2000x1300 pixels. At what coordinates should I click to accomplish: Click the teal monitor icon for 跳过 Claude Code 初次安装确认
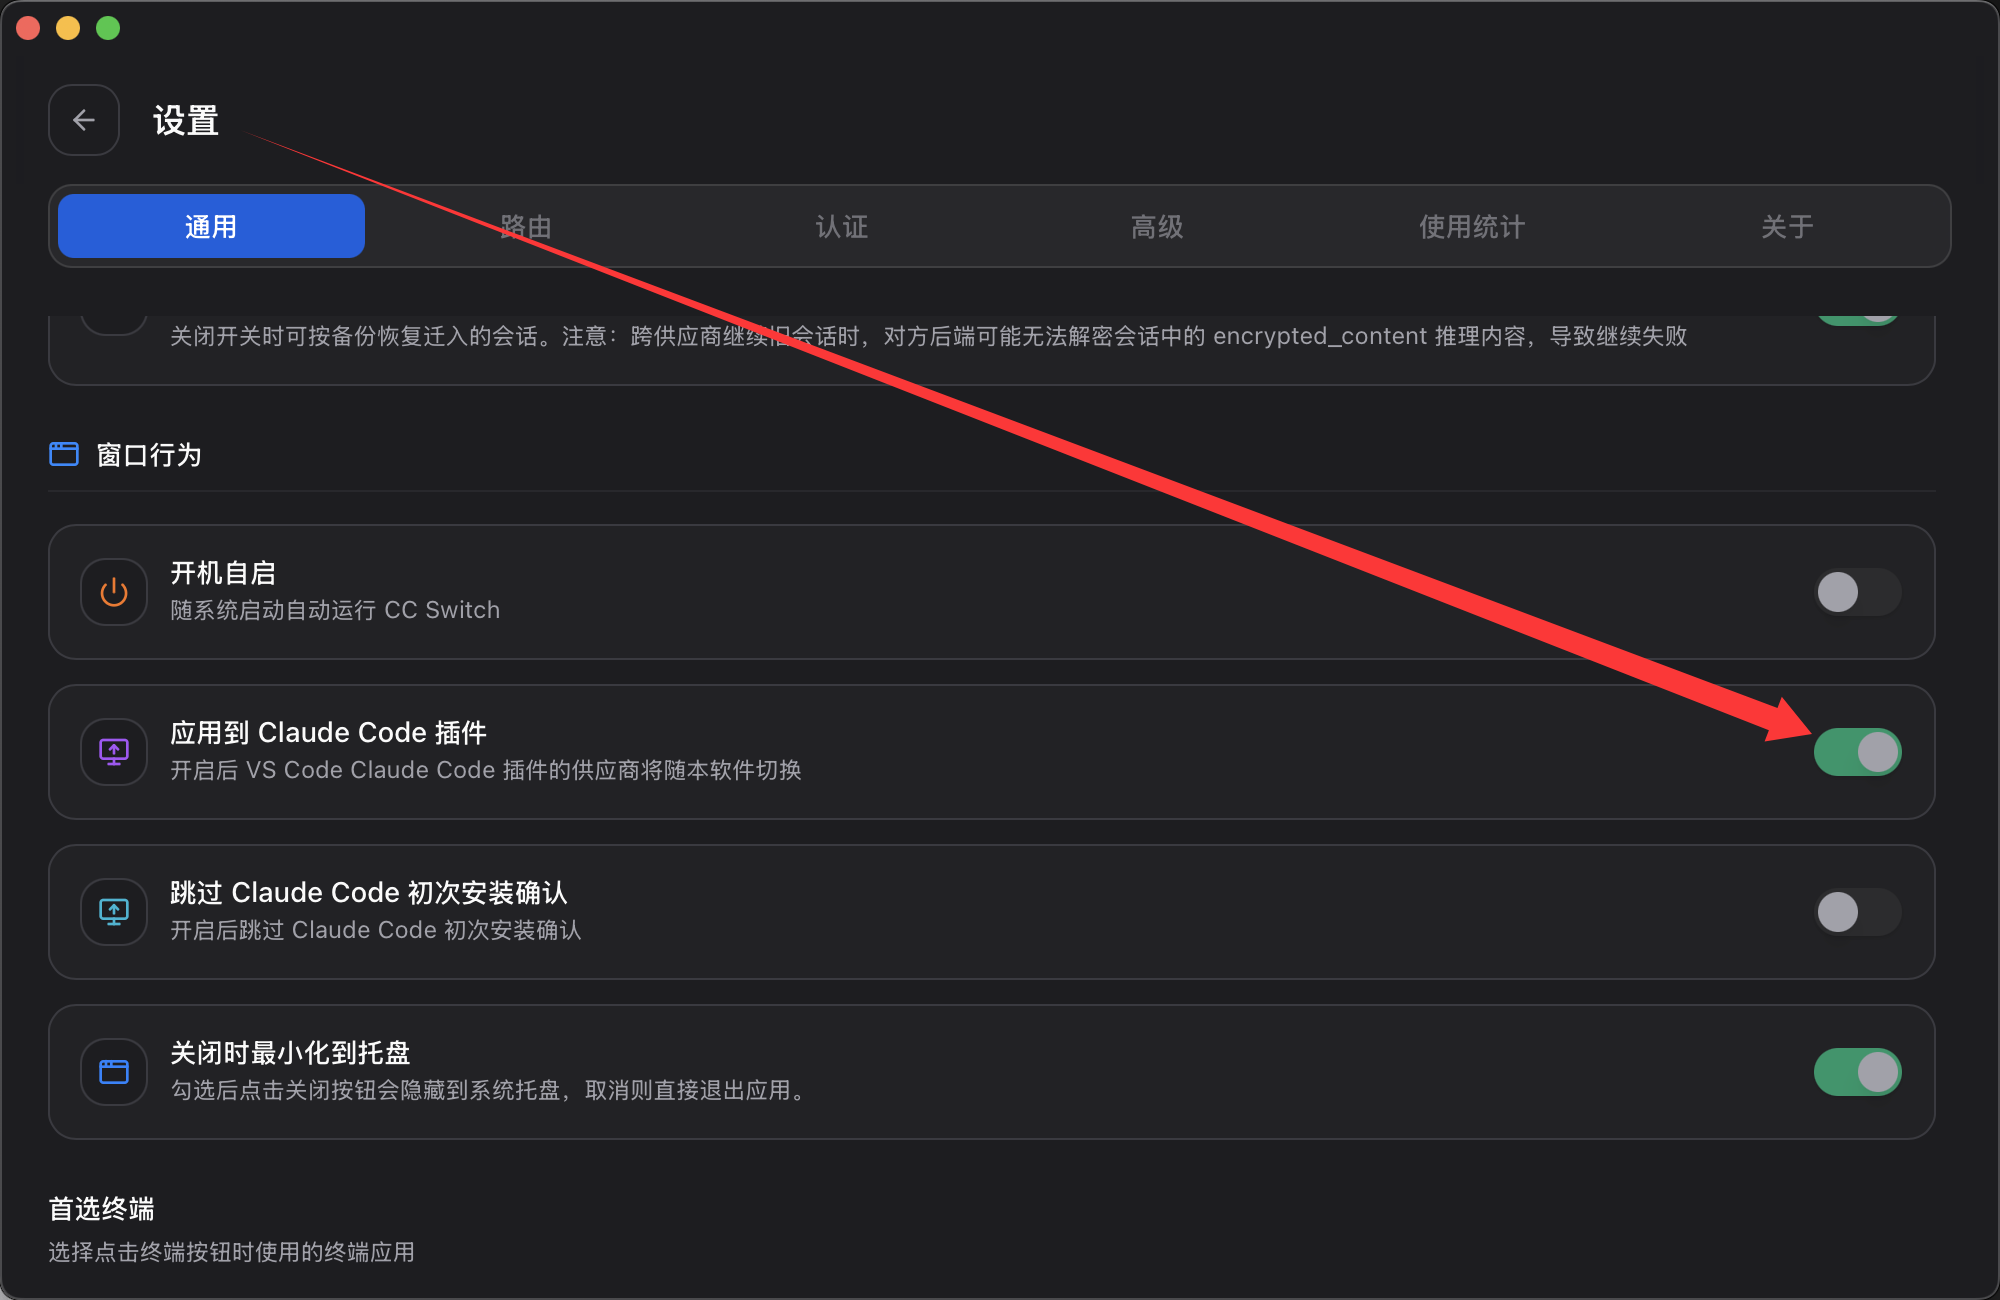tap(114, 912)
